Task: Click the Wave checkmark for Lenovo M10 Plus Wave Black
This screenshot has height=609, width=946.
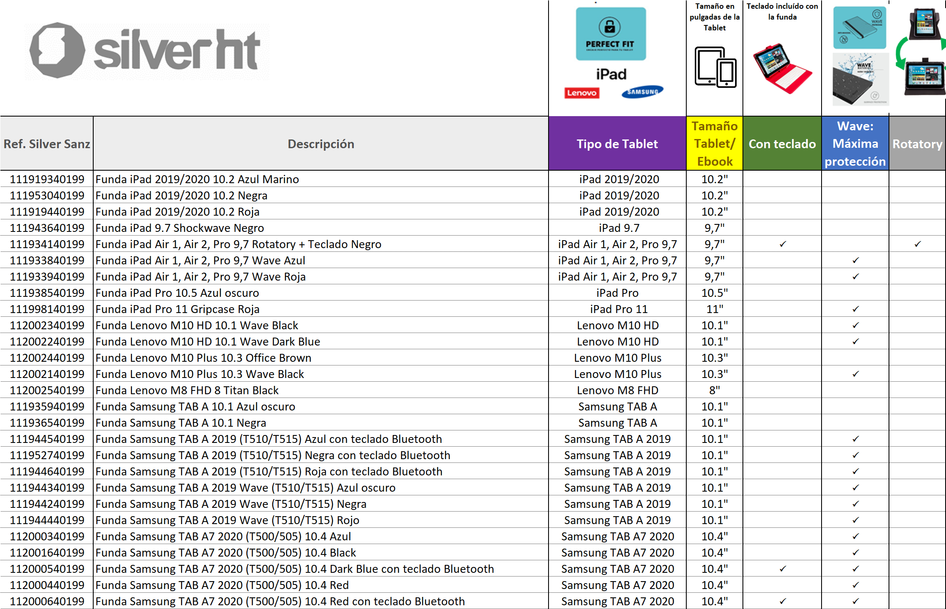Action: point(856,374)
